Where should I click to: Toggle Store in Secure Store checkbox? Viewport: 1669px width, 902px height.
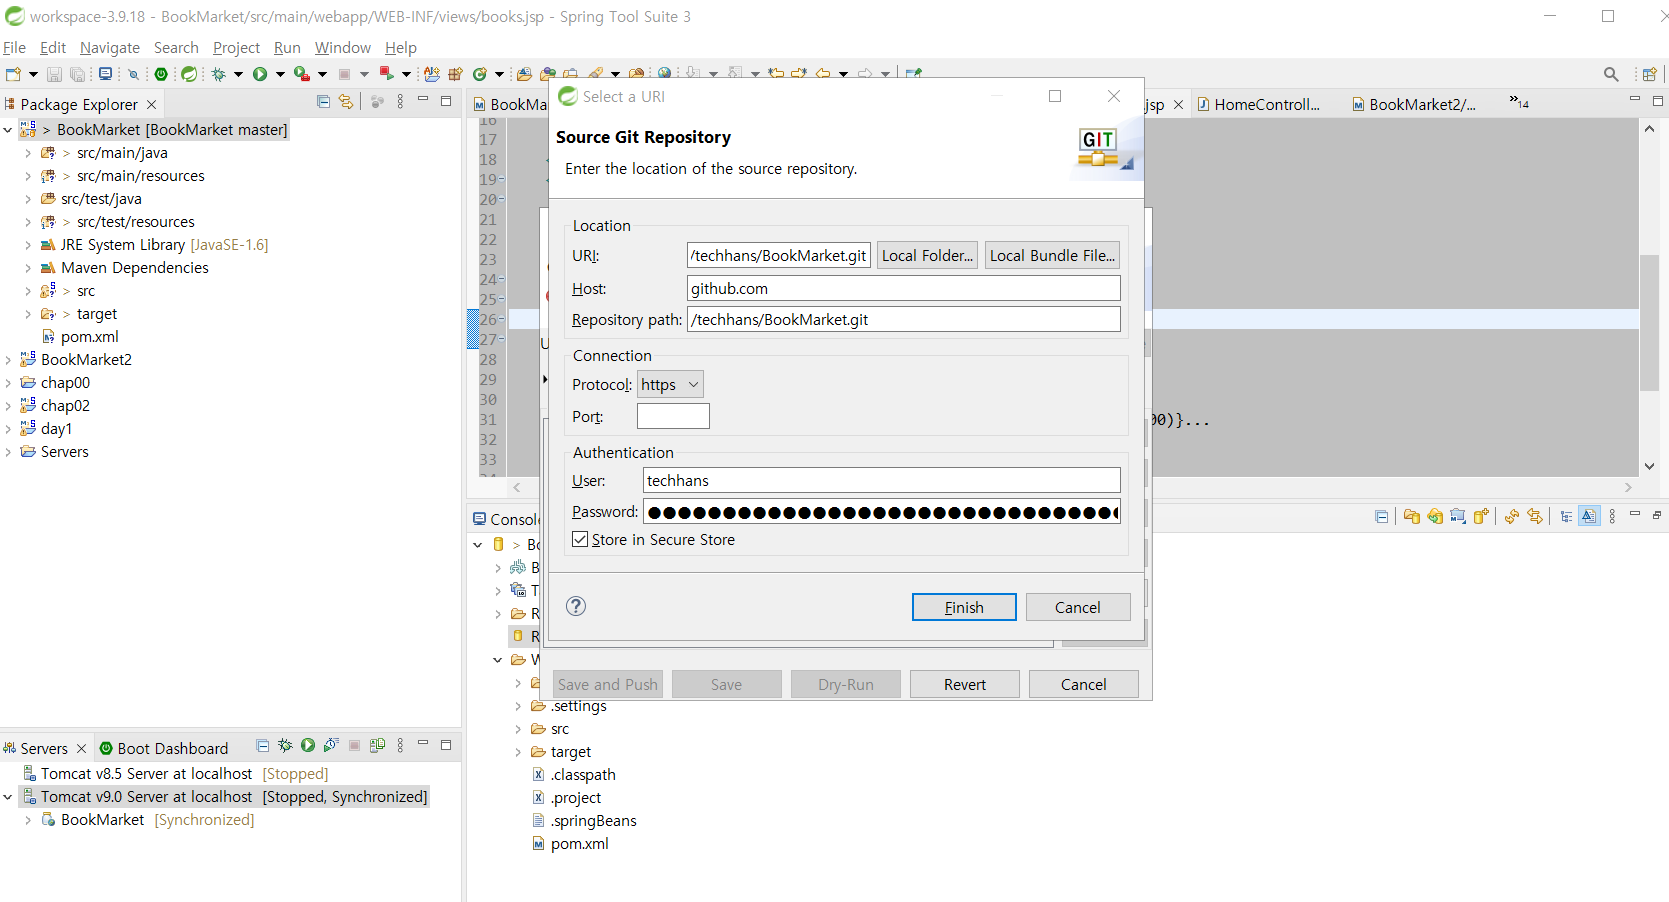point(580,539)
